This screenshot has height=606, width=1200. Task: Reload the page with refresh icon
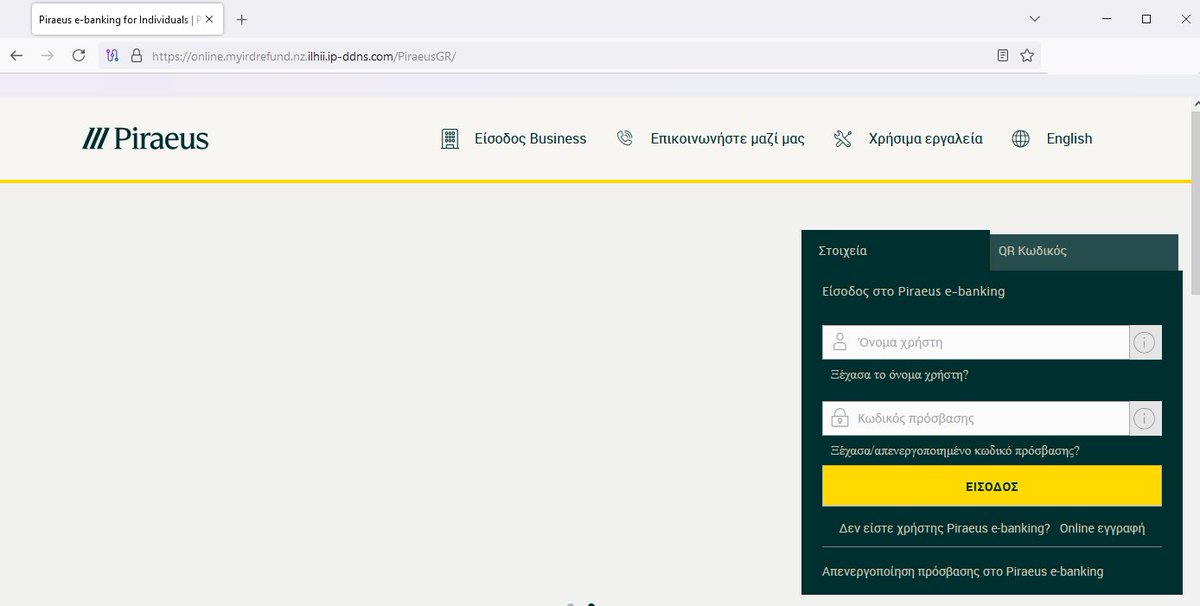[79, 56]
